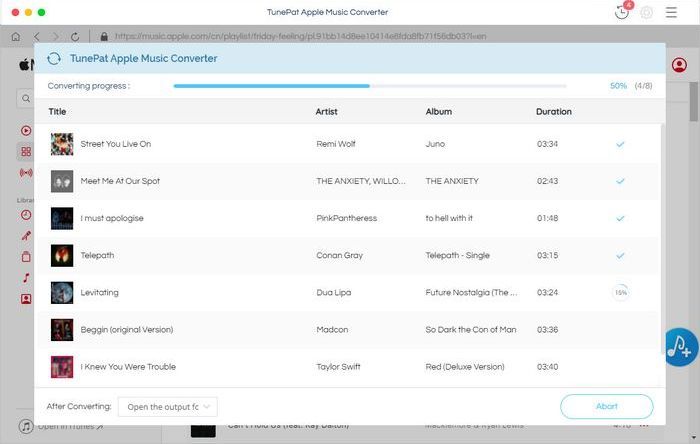Click the Levitating album art thumbnail

point(62,292)
